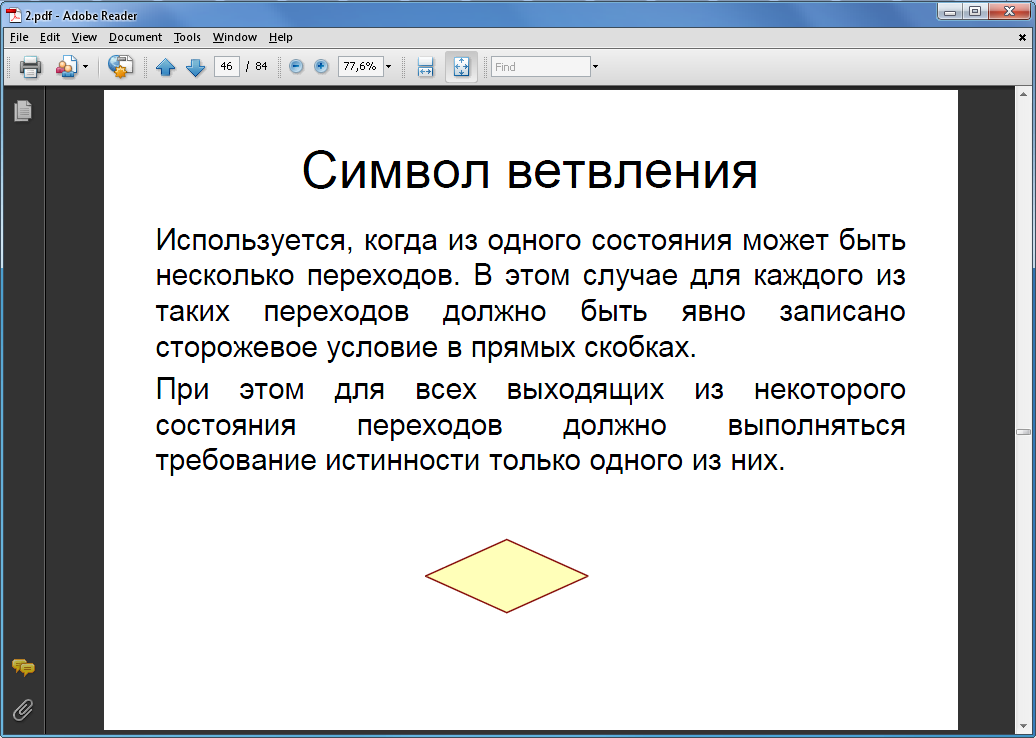Open the zoom level dropdown arrow
Screen dimensions: 1036x738
[388, 67]
